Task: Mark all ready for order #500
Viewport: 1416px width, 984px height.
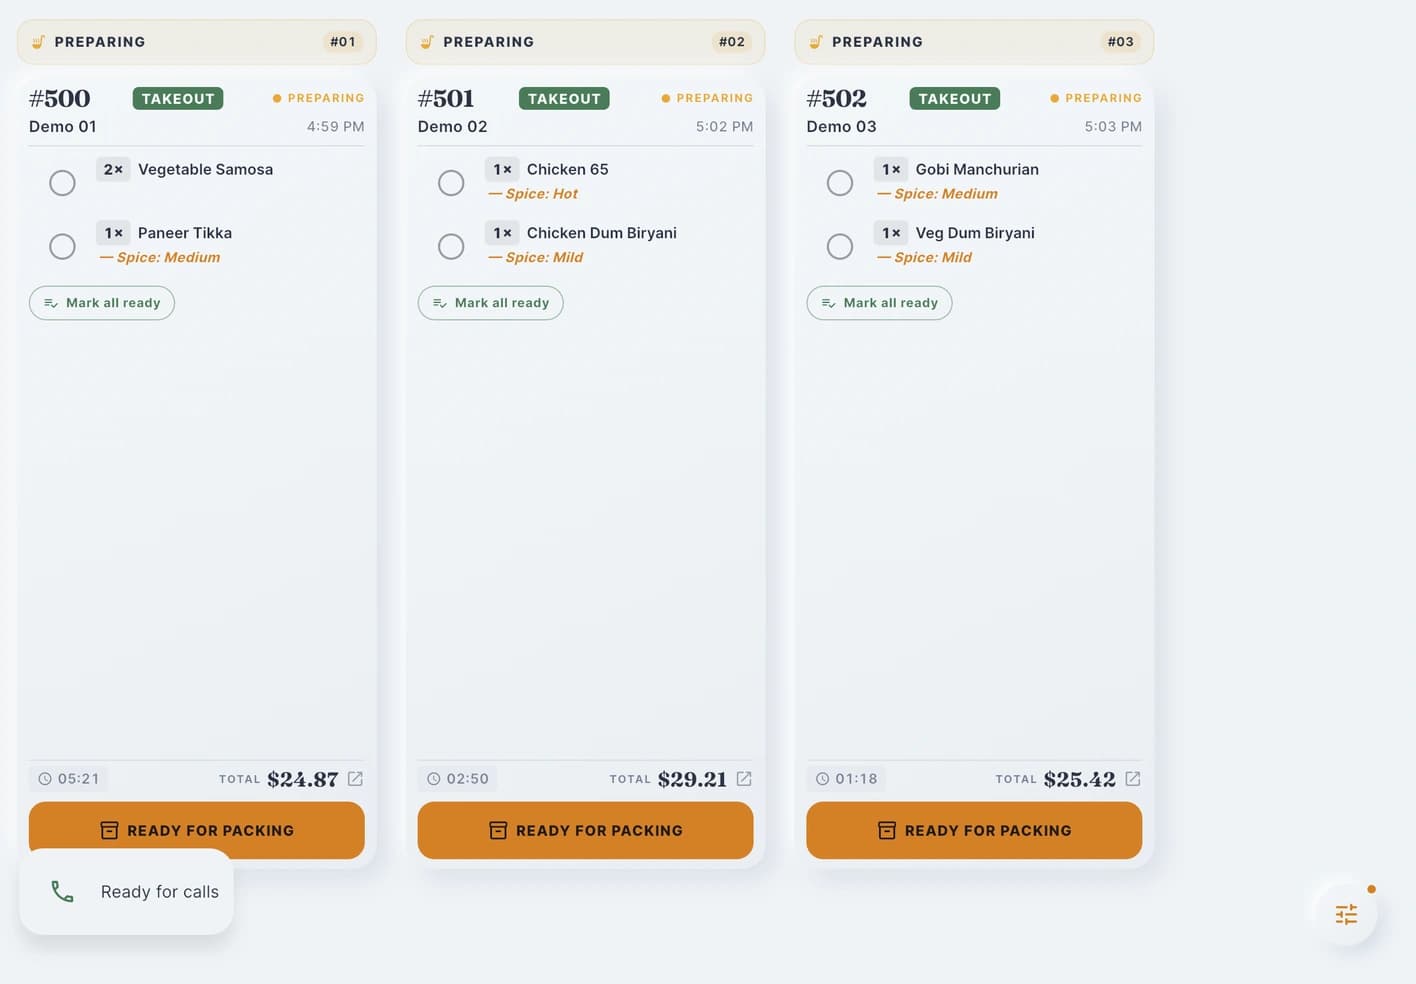Action: coord(102,303)
